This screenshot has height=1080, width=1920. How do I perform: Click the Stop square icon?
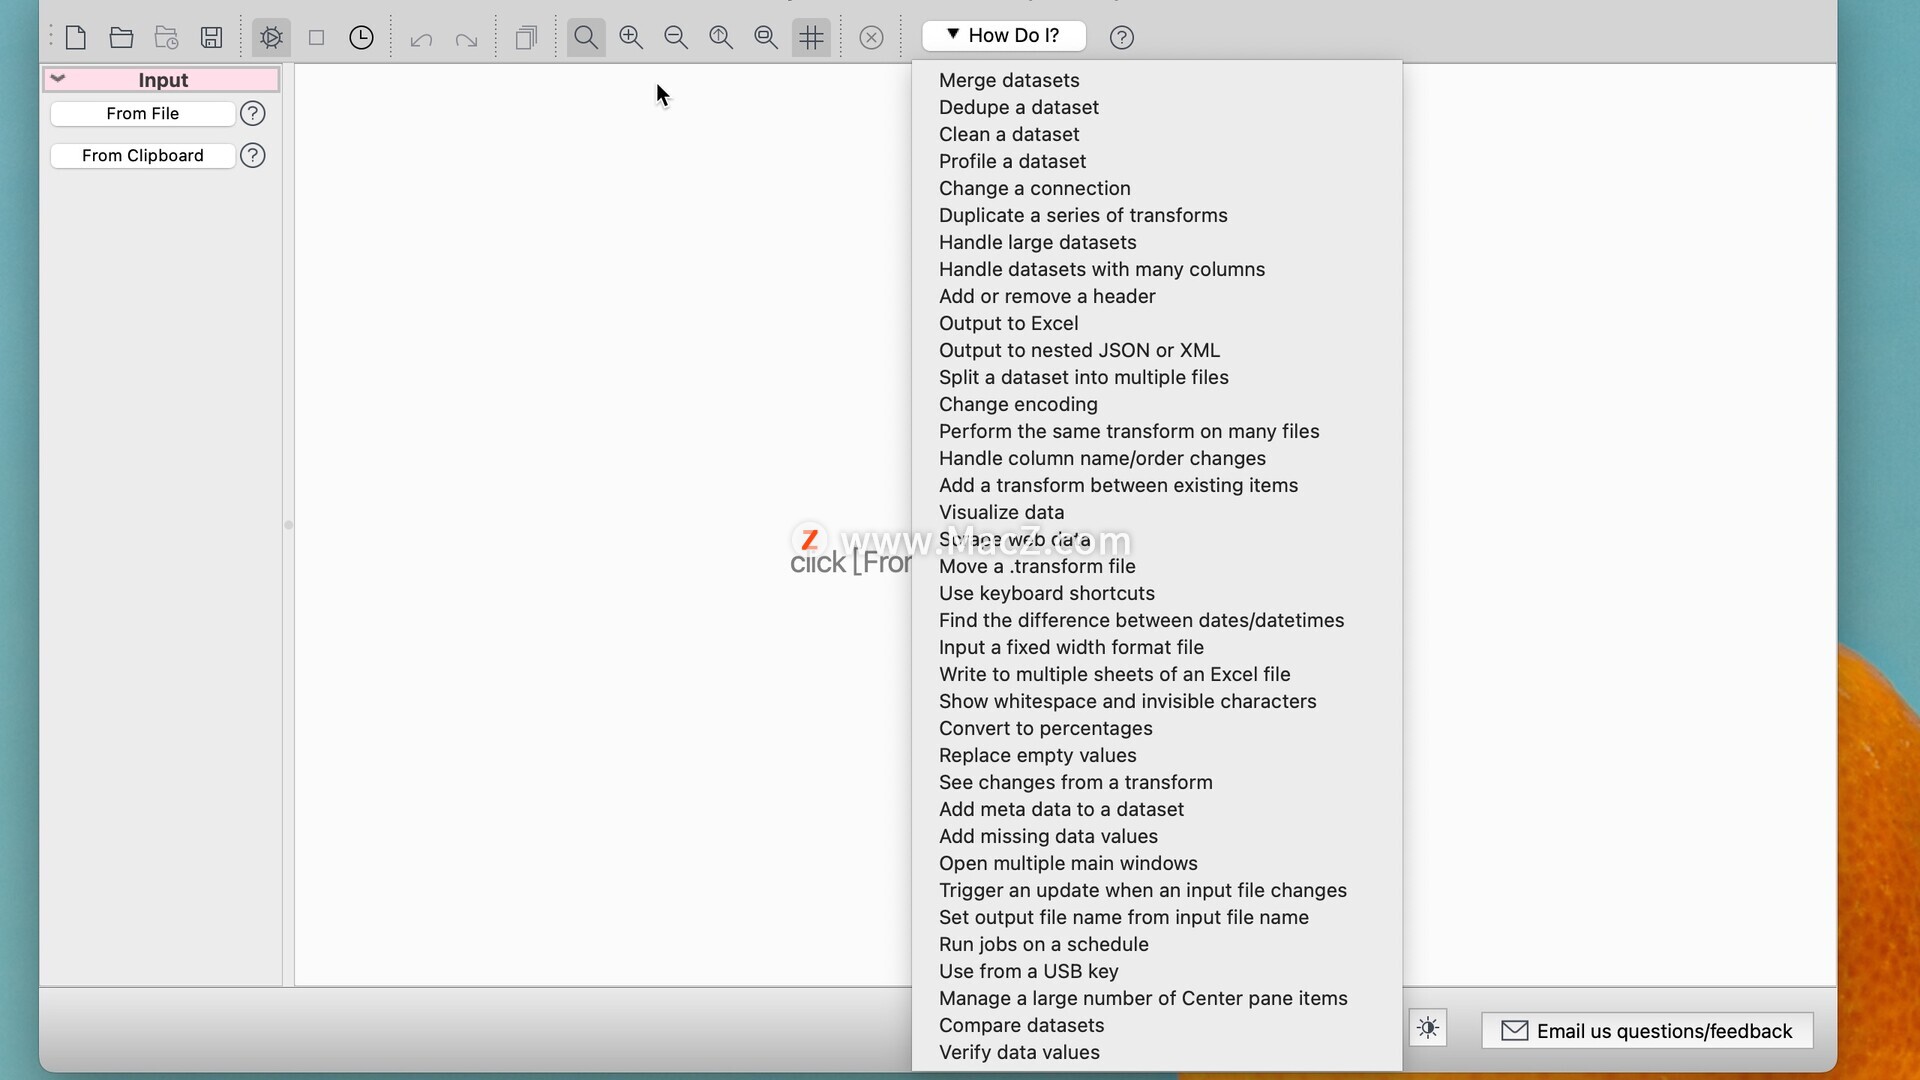click(316, 38)
